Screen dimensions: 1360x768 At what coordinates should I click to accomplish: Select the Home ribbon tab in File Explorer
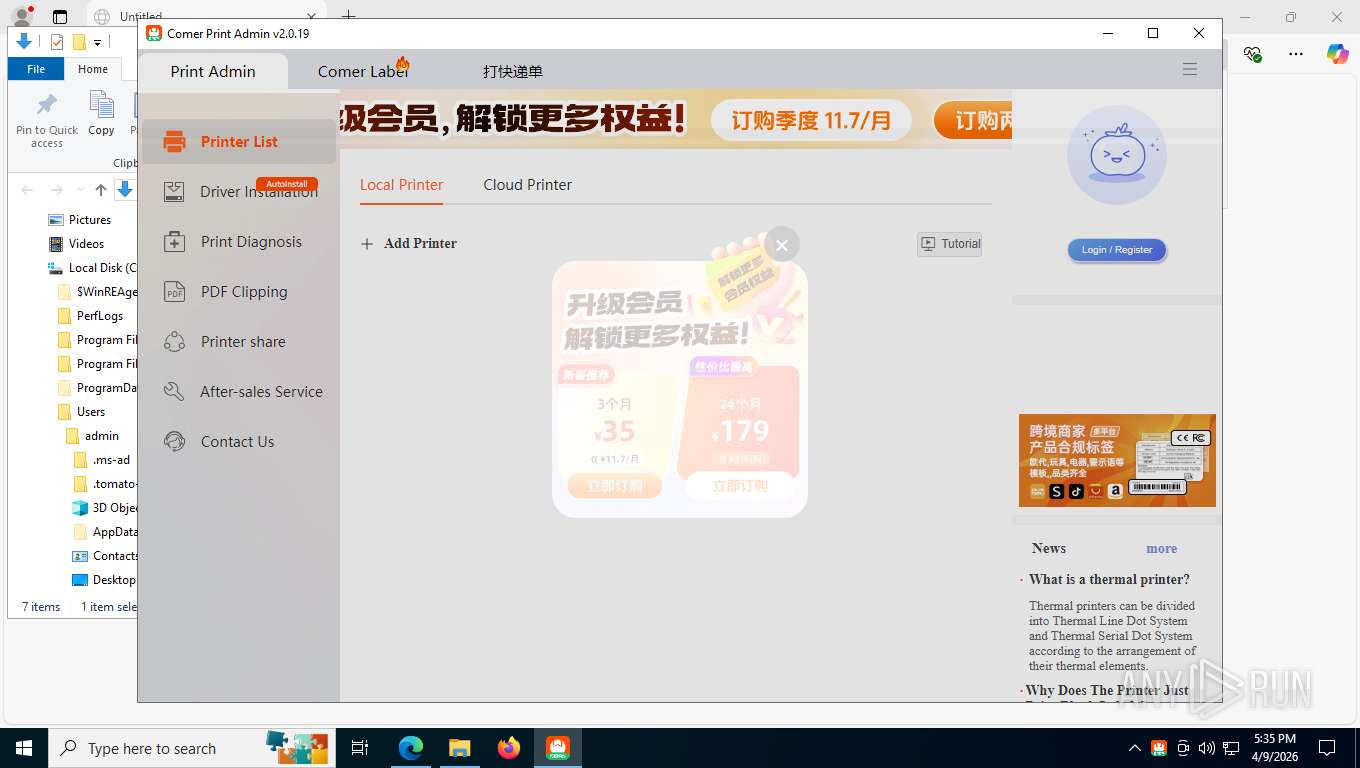pyautogui.click(x=93, y=69)
